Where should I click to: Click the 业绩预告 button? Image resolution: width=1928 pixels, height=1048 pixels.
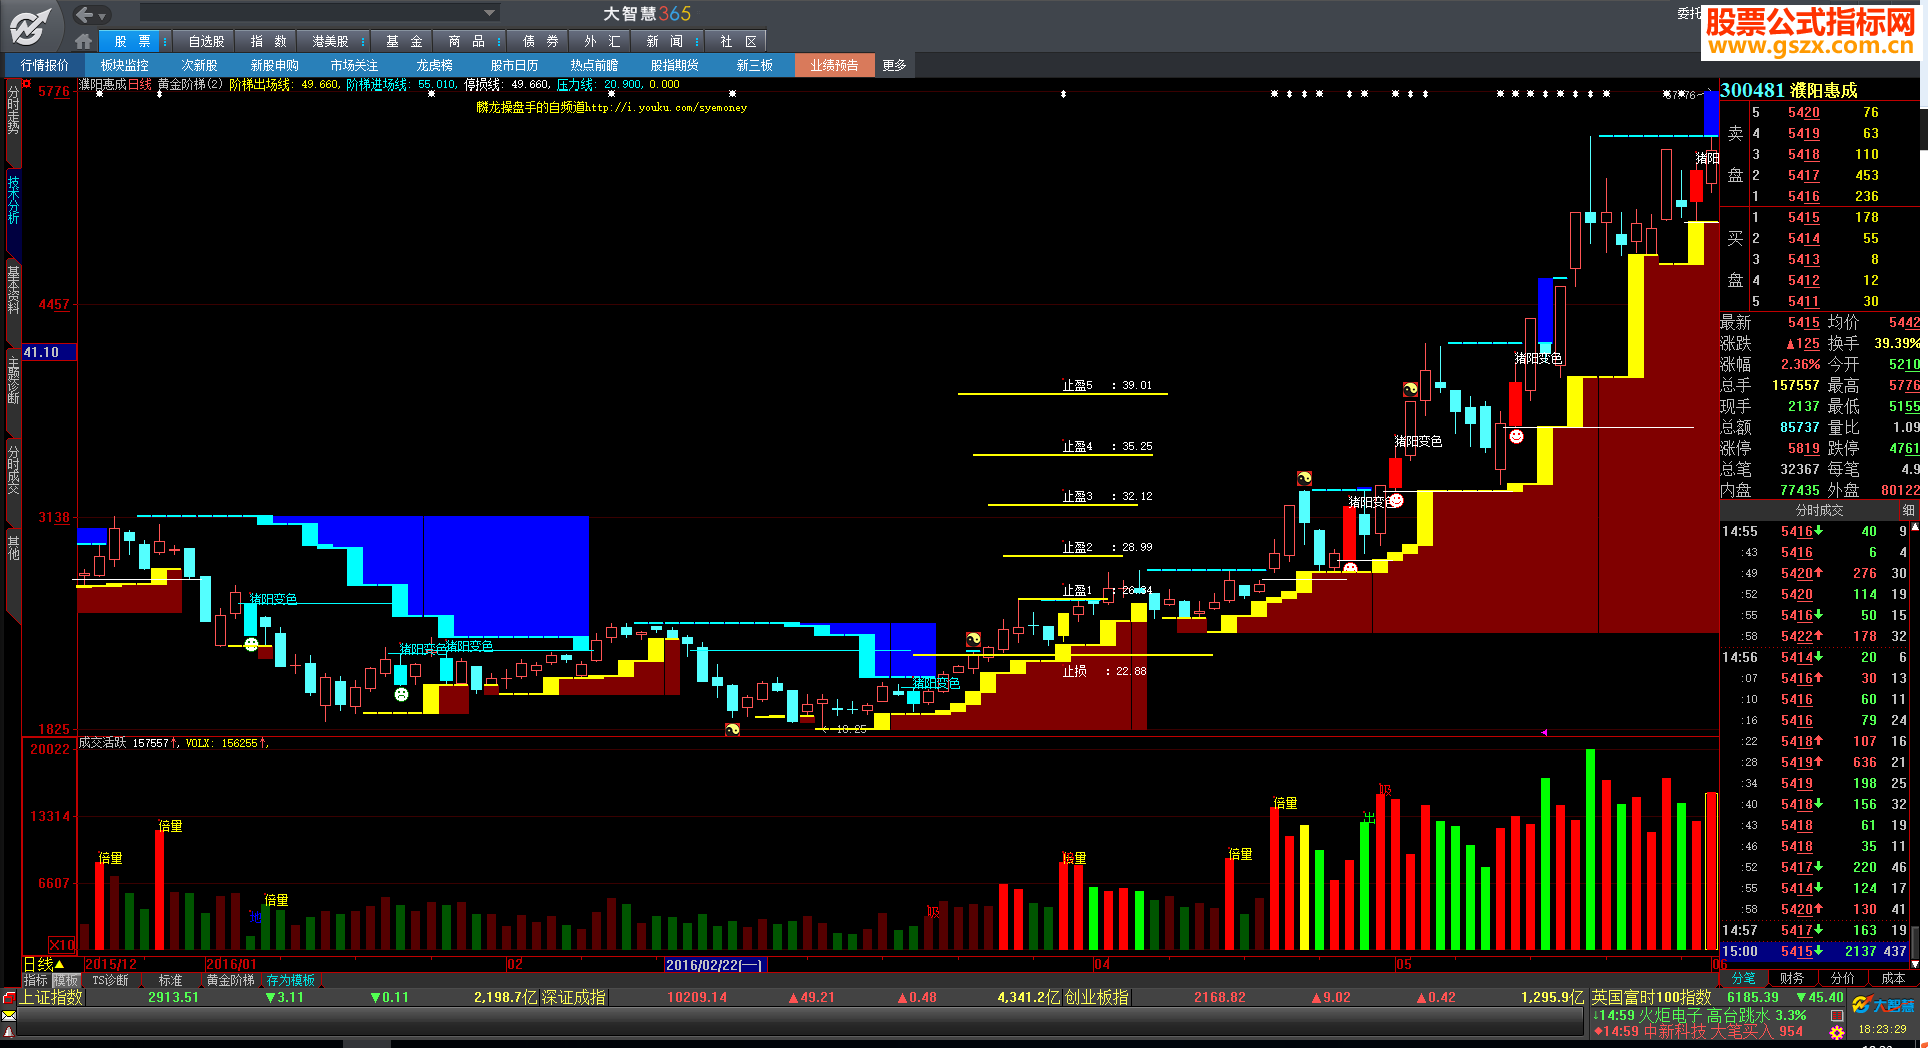point(835,65)
